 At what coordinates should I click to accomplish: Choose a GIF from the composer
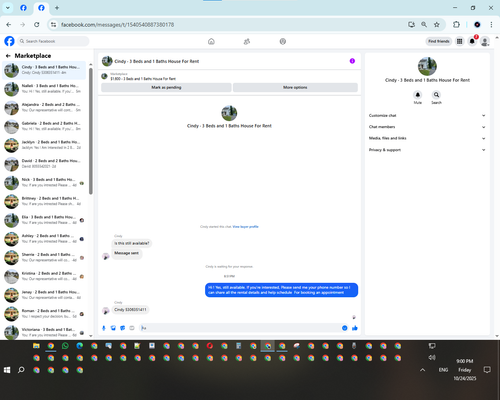132,328
